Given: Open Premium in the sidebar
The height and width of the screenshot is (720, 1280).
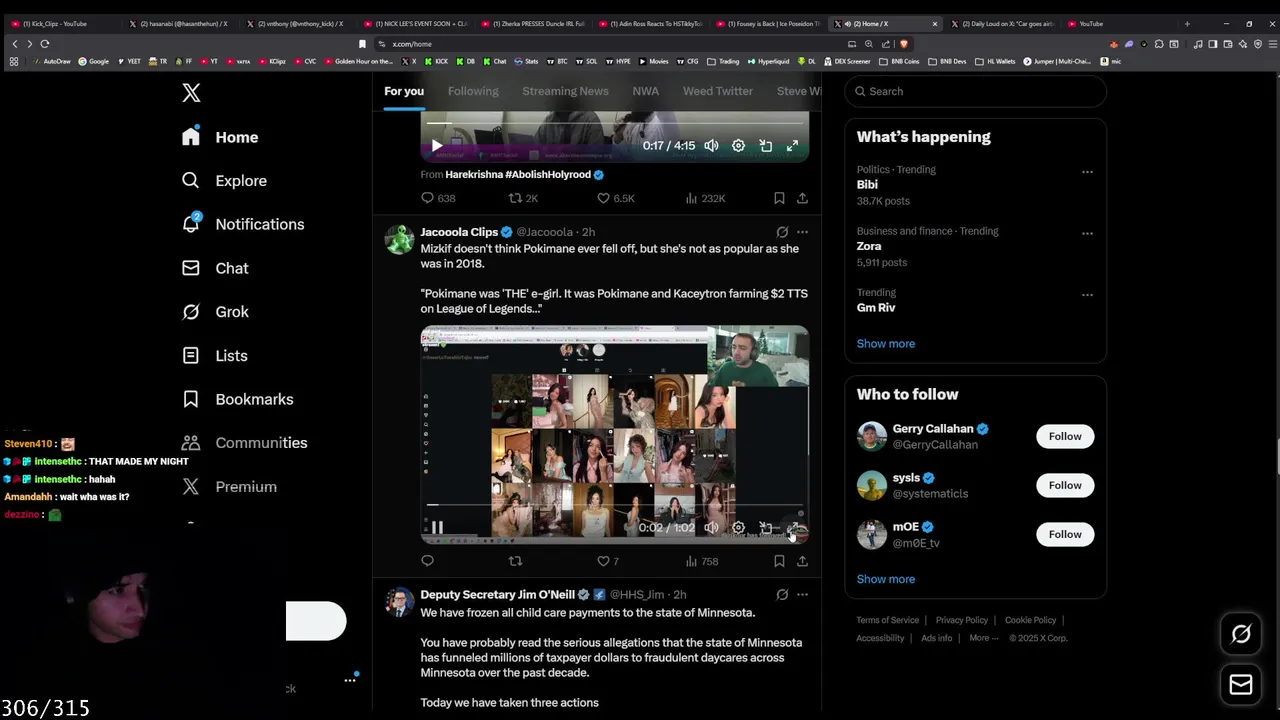Looking at the screenshot, I should click(x=229, y=487).
